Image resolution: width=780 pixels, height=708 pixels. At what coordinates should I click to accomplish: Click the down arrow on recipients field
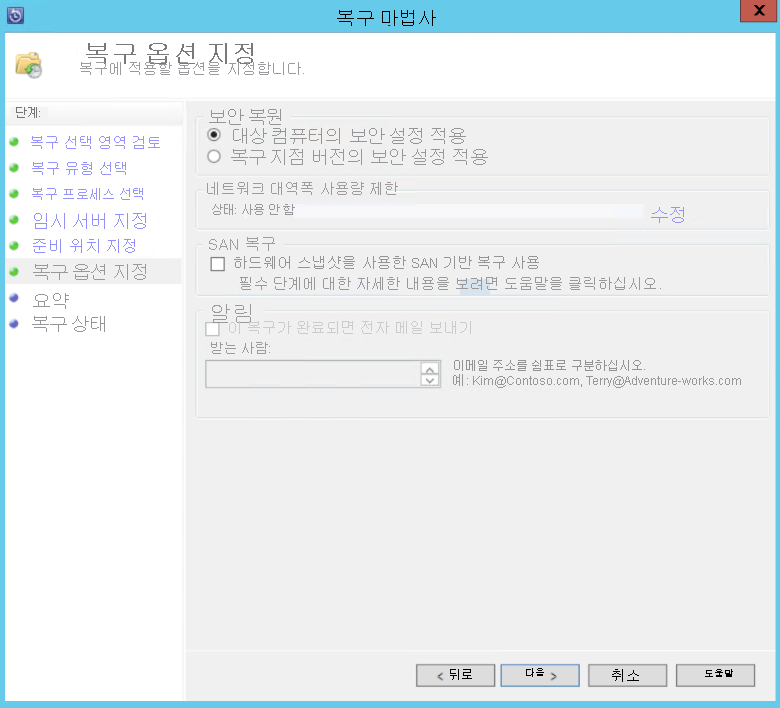click(430, 380)
